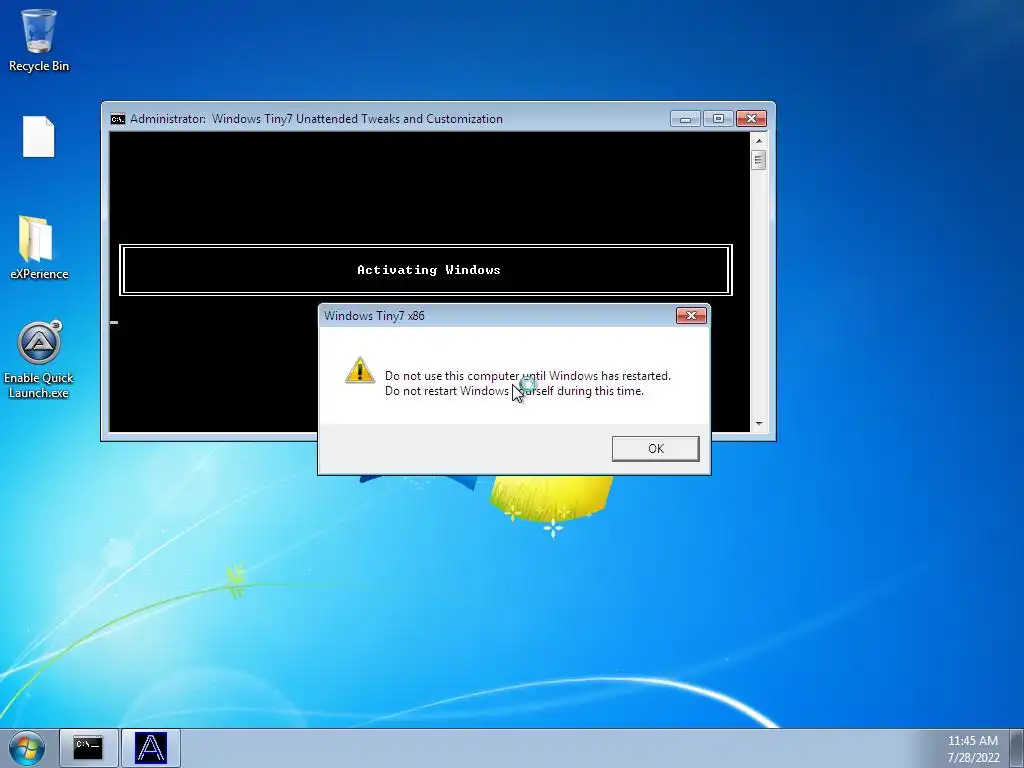Minimize the Administrator command prompt window
This screenshot has width=1024, height=768.
(x=685, y=119)
